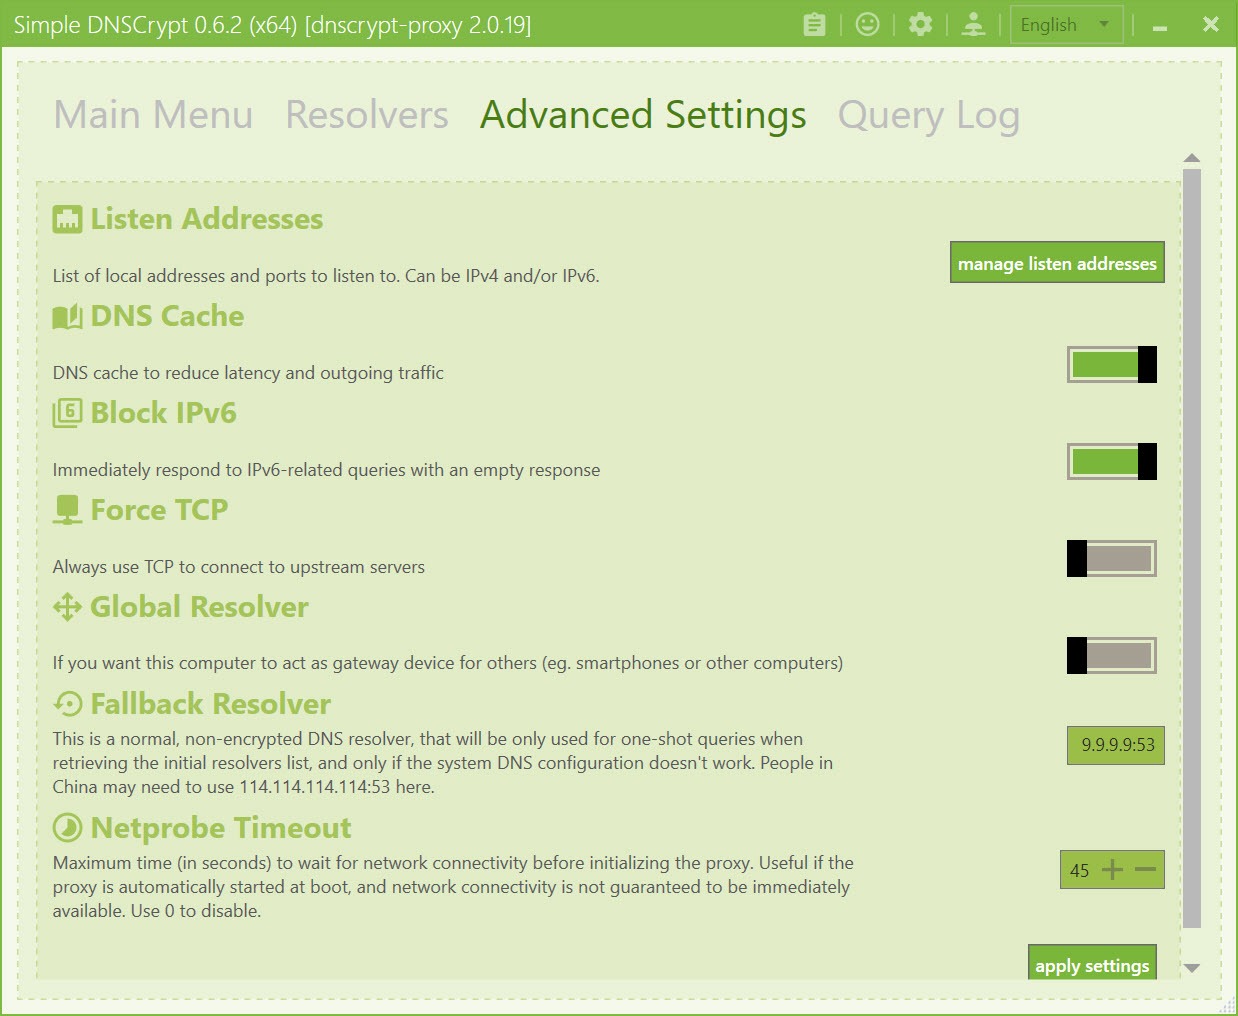Click the user profile icon in title bar
The width and height of the screenshot is (1238, 1016).
coord(973,24)
